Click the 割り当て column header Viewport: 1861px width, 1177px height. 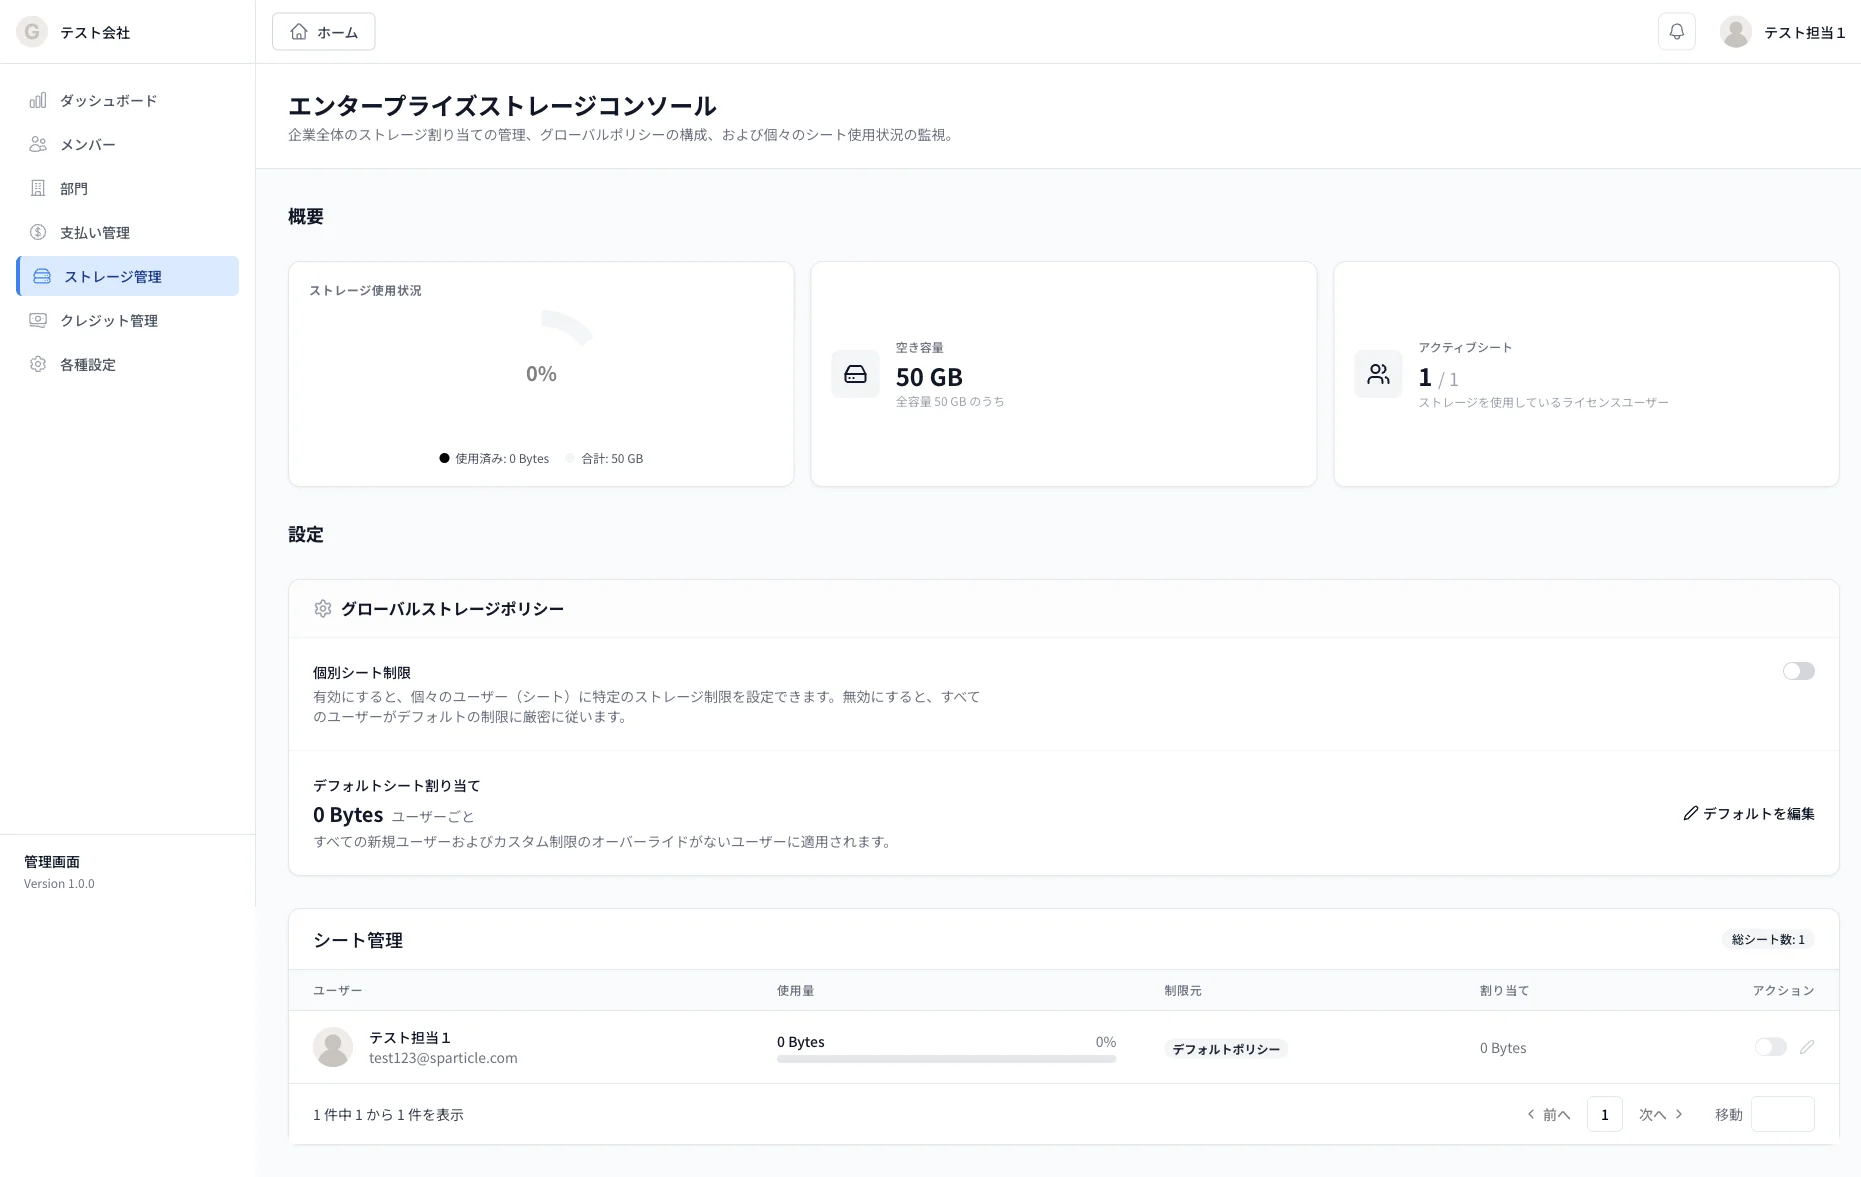(x=1504, y=990)
